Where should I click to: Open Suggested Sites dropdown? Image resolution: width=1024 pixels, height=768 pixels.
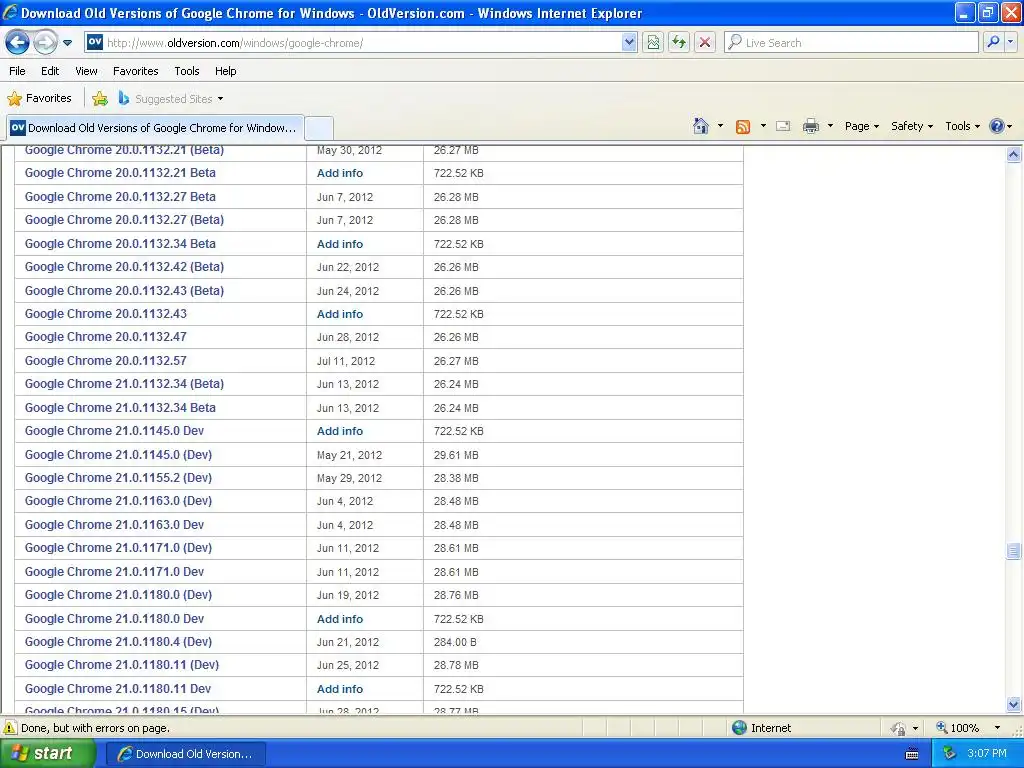pos(171,99)
